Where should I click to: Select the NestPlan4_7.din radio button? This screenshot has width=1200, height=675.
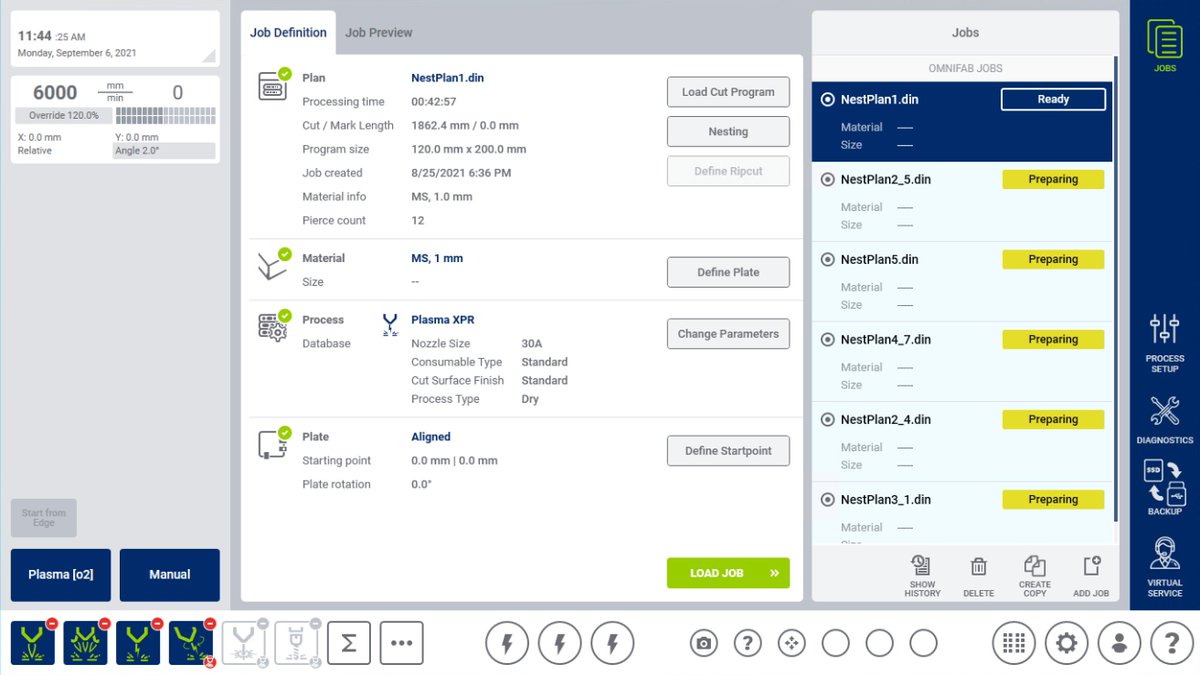[827, 340]
